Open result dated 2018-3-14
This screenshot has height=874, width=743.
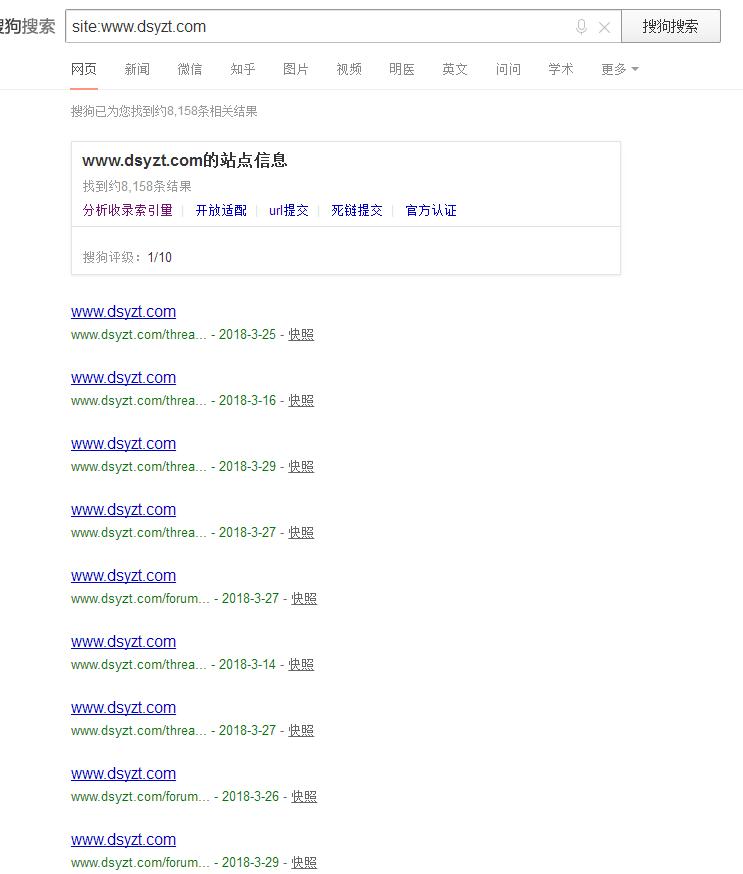(123, 642)
